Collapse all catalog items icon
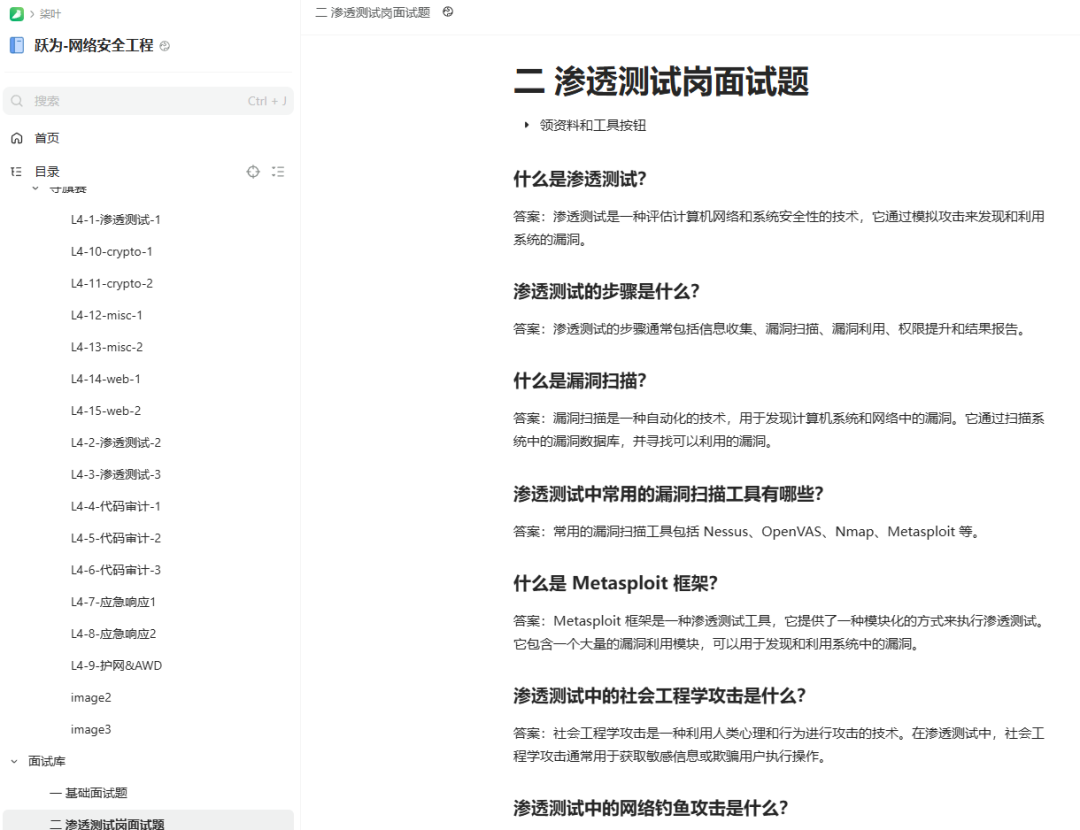1080x830 pixels. (x=278, y=172)
